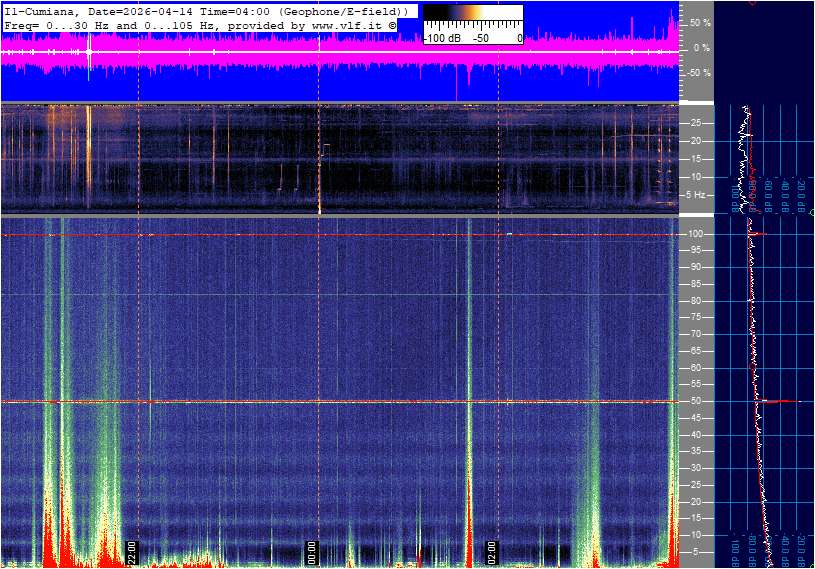This screenshot has height=569, width=815.
Task: Click the '22:00' time marker
Action: [132, 553]
